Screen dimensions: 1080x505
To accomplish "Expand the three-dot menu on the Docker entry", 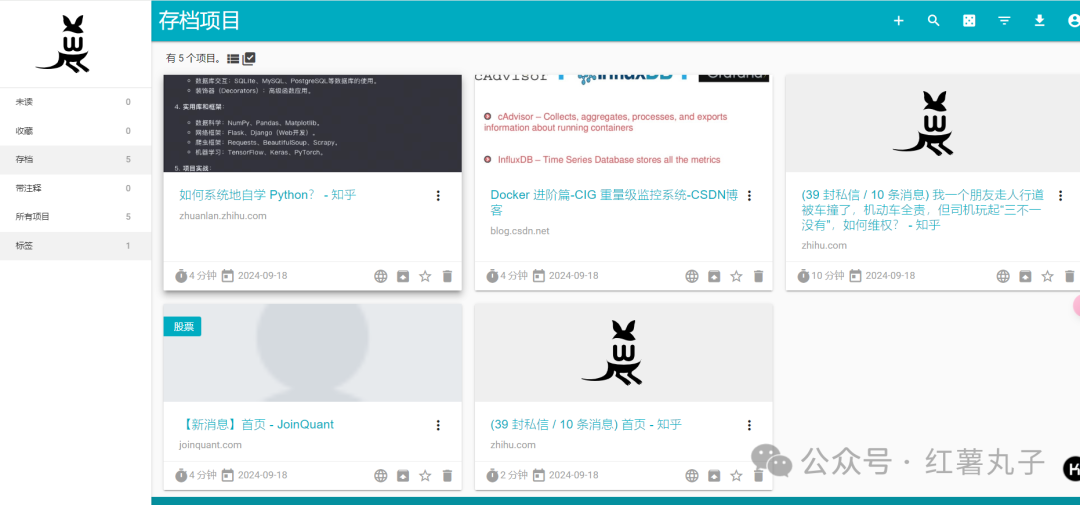I will pyautogui.click(x=749, y=196).
